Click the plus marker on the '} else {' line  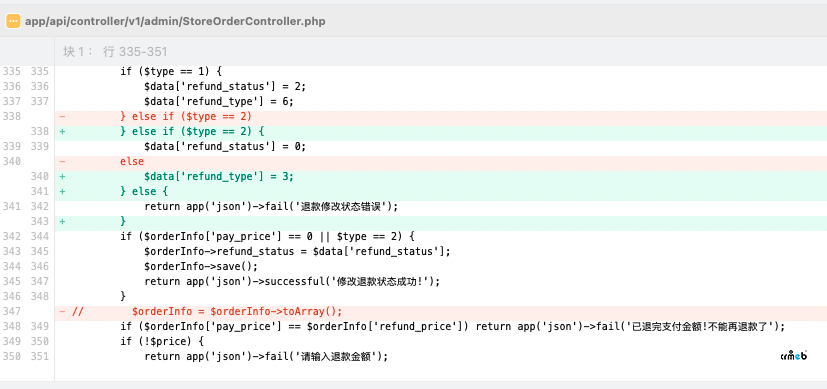pyautogui.click(x=62, y=191)
